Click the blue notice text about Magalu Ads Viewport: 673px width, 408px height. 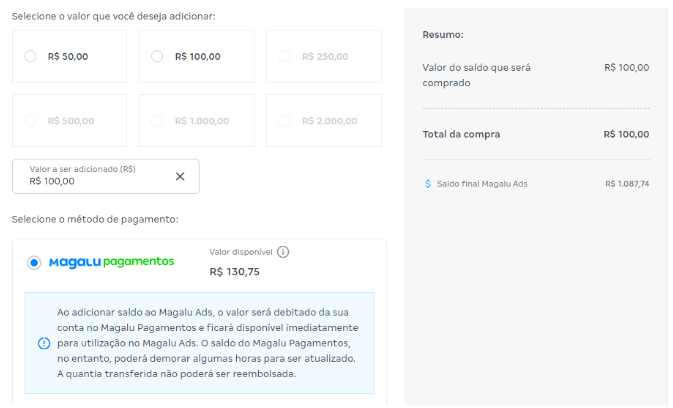coord(208,343)
